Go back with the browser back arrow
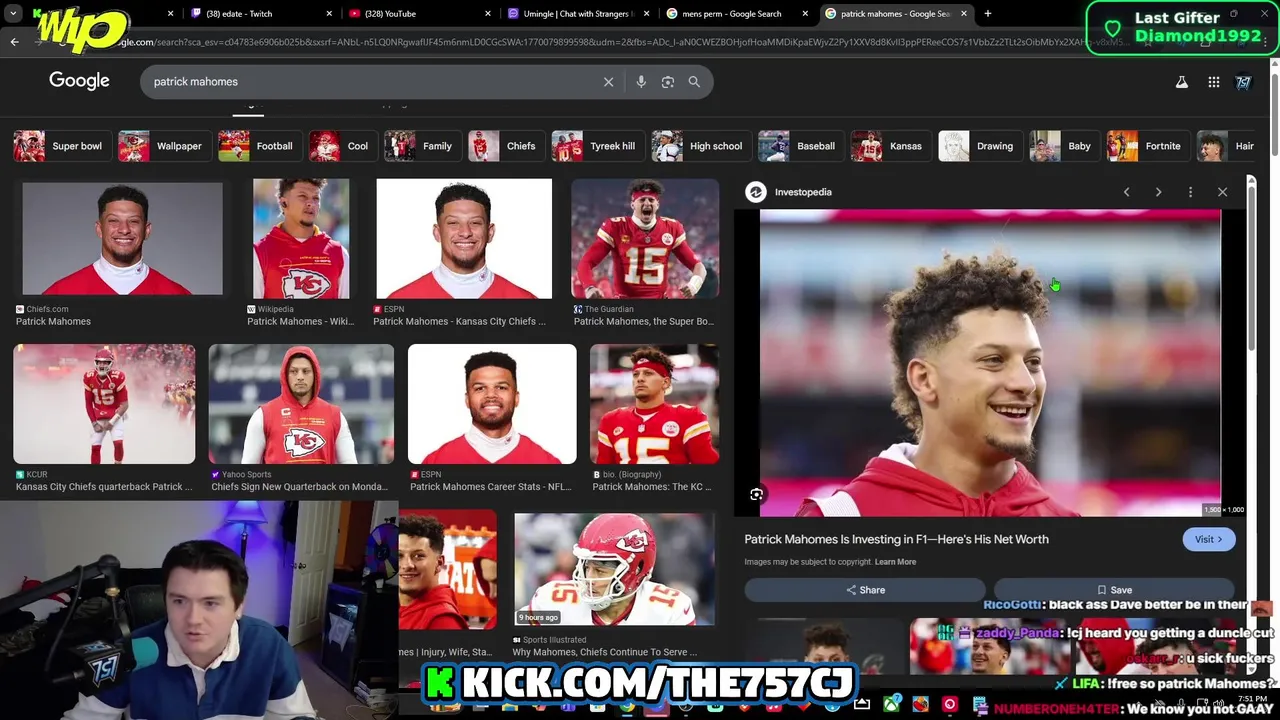The height and width of the screenshot is (720, 1280). 14,42
